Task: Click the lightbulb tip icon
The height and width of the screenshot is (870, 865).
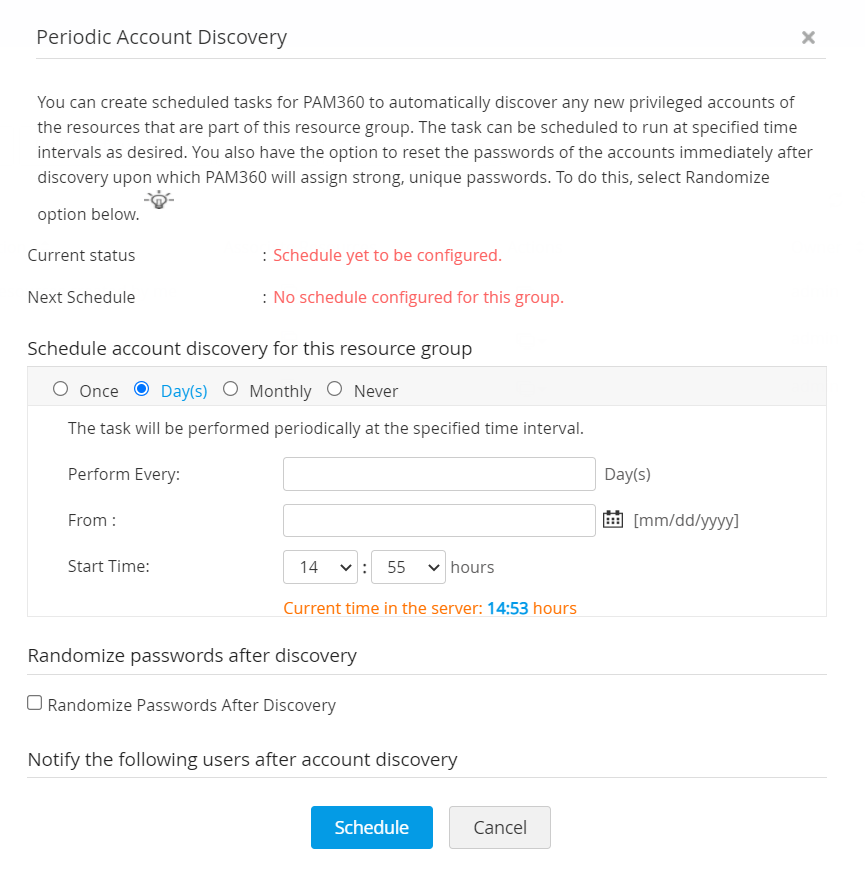Action: (x=159, y=200)
